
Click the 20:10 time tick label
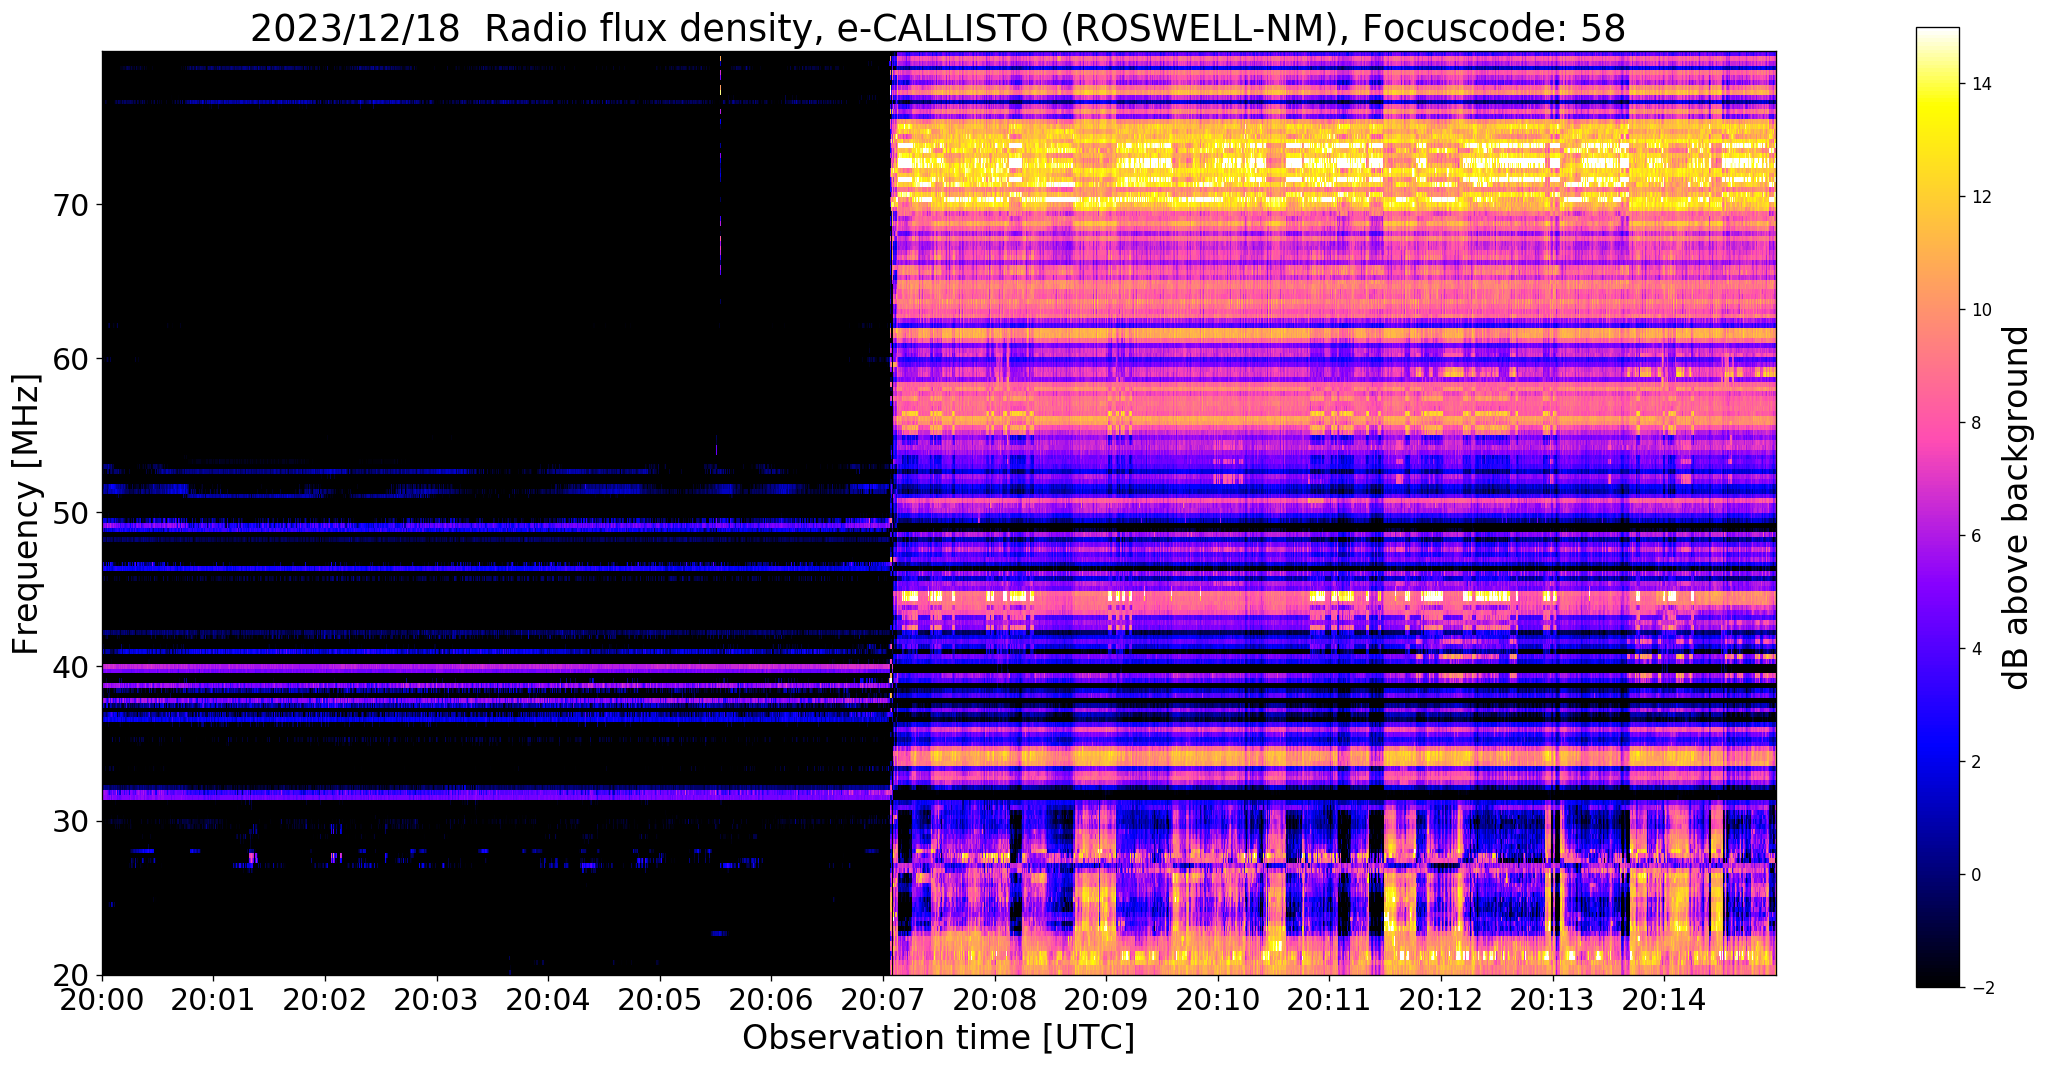pos(1218,998)
